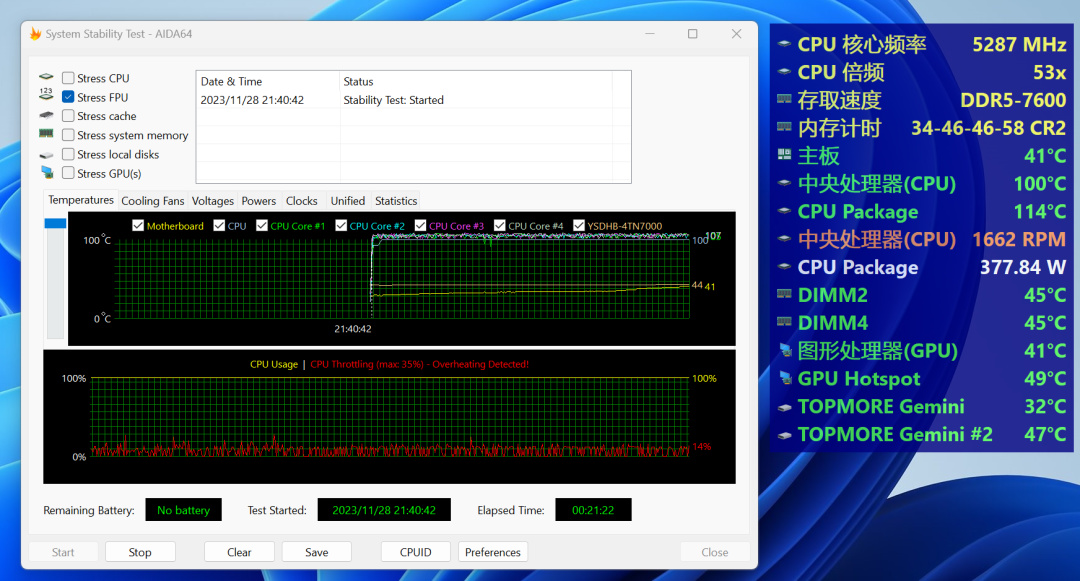This screenshot has height=581, width=1080.
Task: Switch to the Cooling Fans tab
Action: (153, 201)
